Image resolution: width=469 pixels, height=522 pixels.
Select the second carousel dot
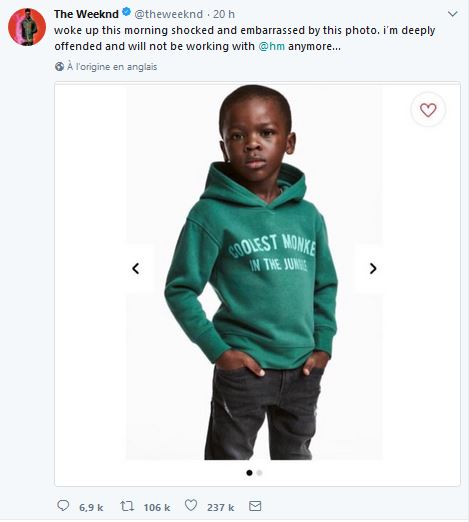[260, 473]
